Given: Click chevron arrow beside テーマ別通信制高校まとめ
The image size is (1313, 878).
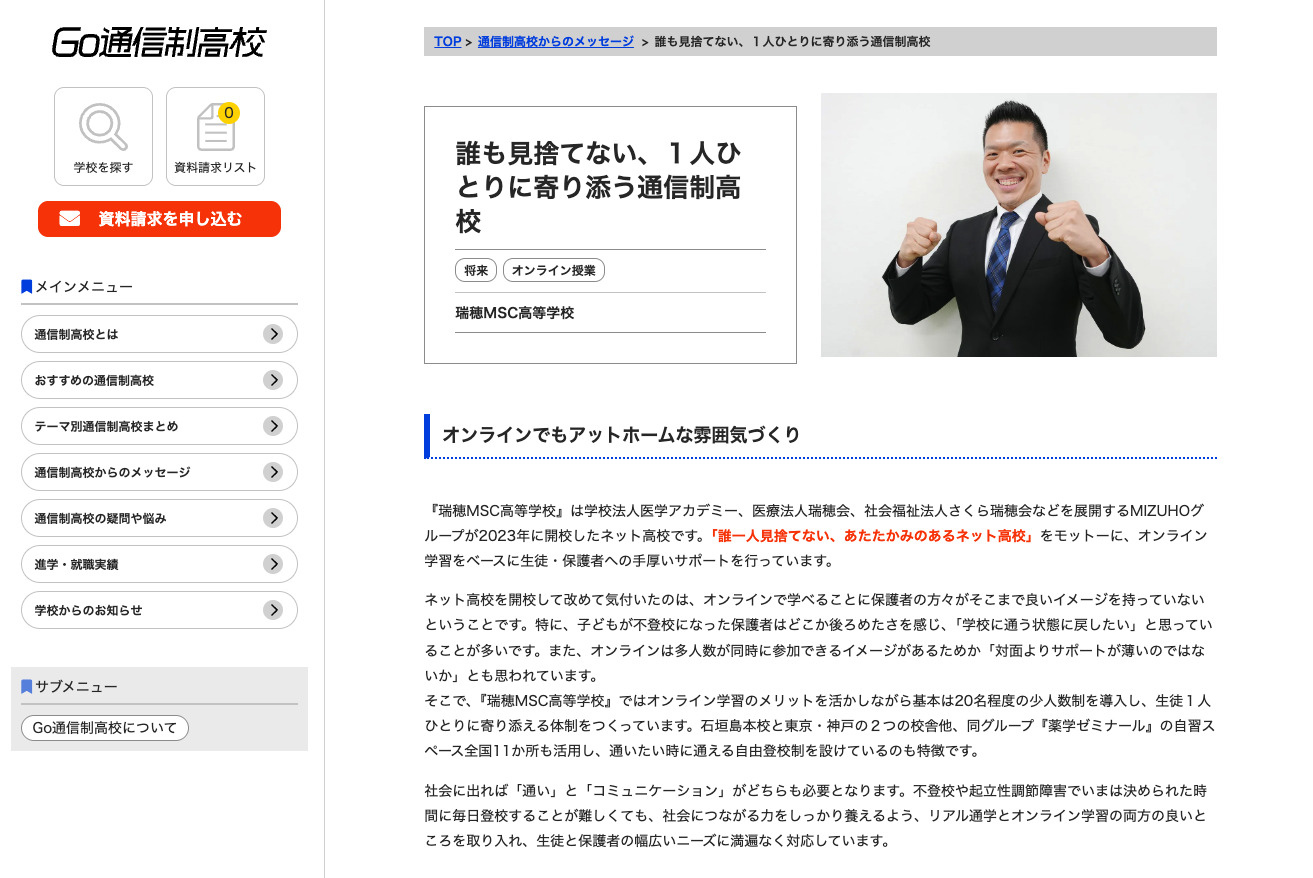Looking at the screenshot, I should 273,426.
